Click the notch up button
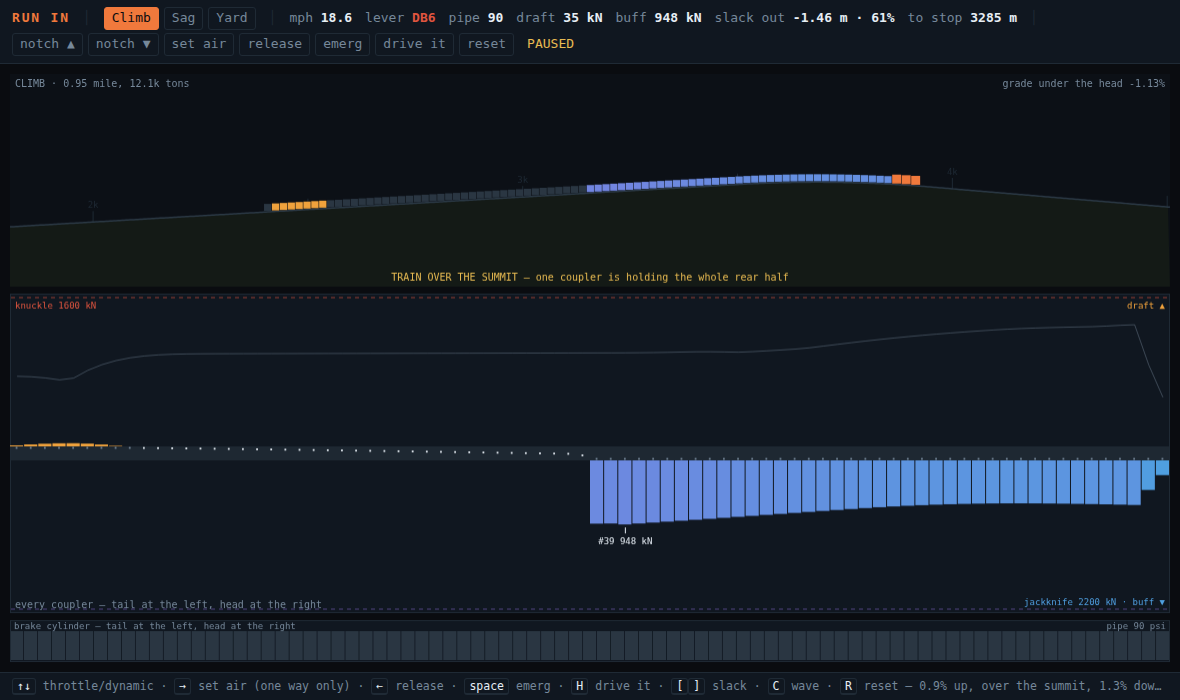This screenshot has height=700, width=1180. [47, 44]
